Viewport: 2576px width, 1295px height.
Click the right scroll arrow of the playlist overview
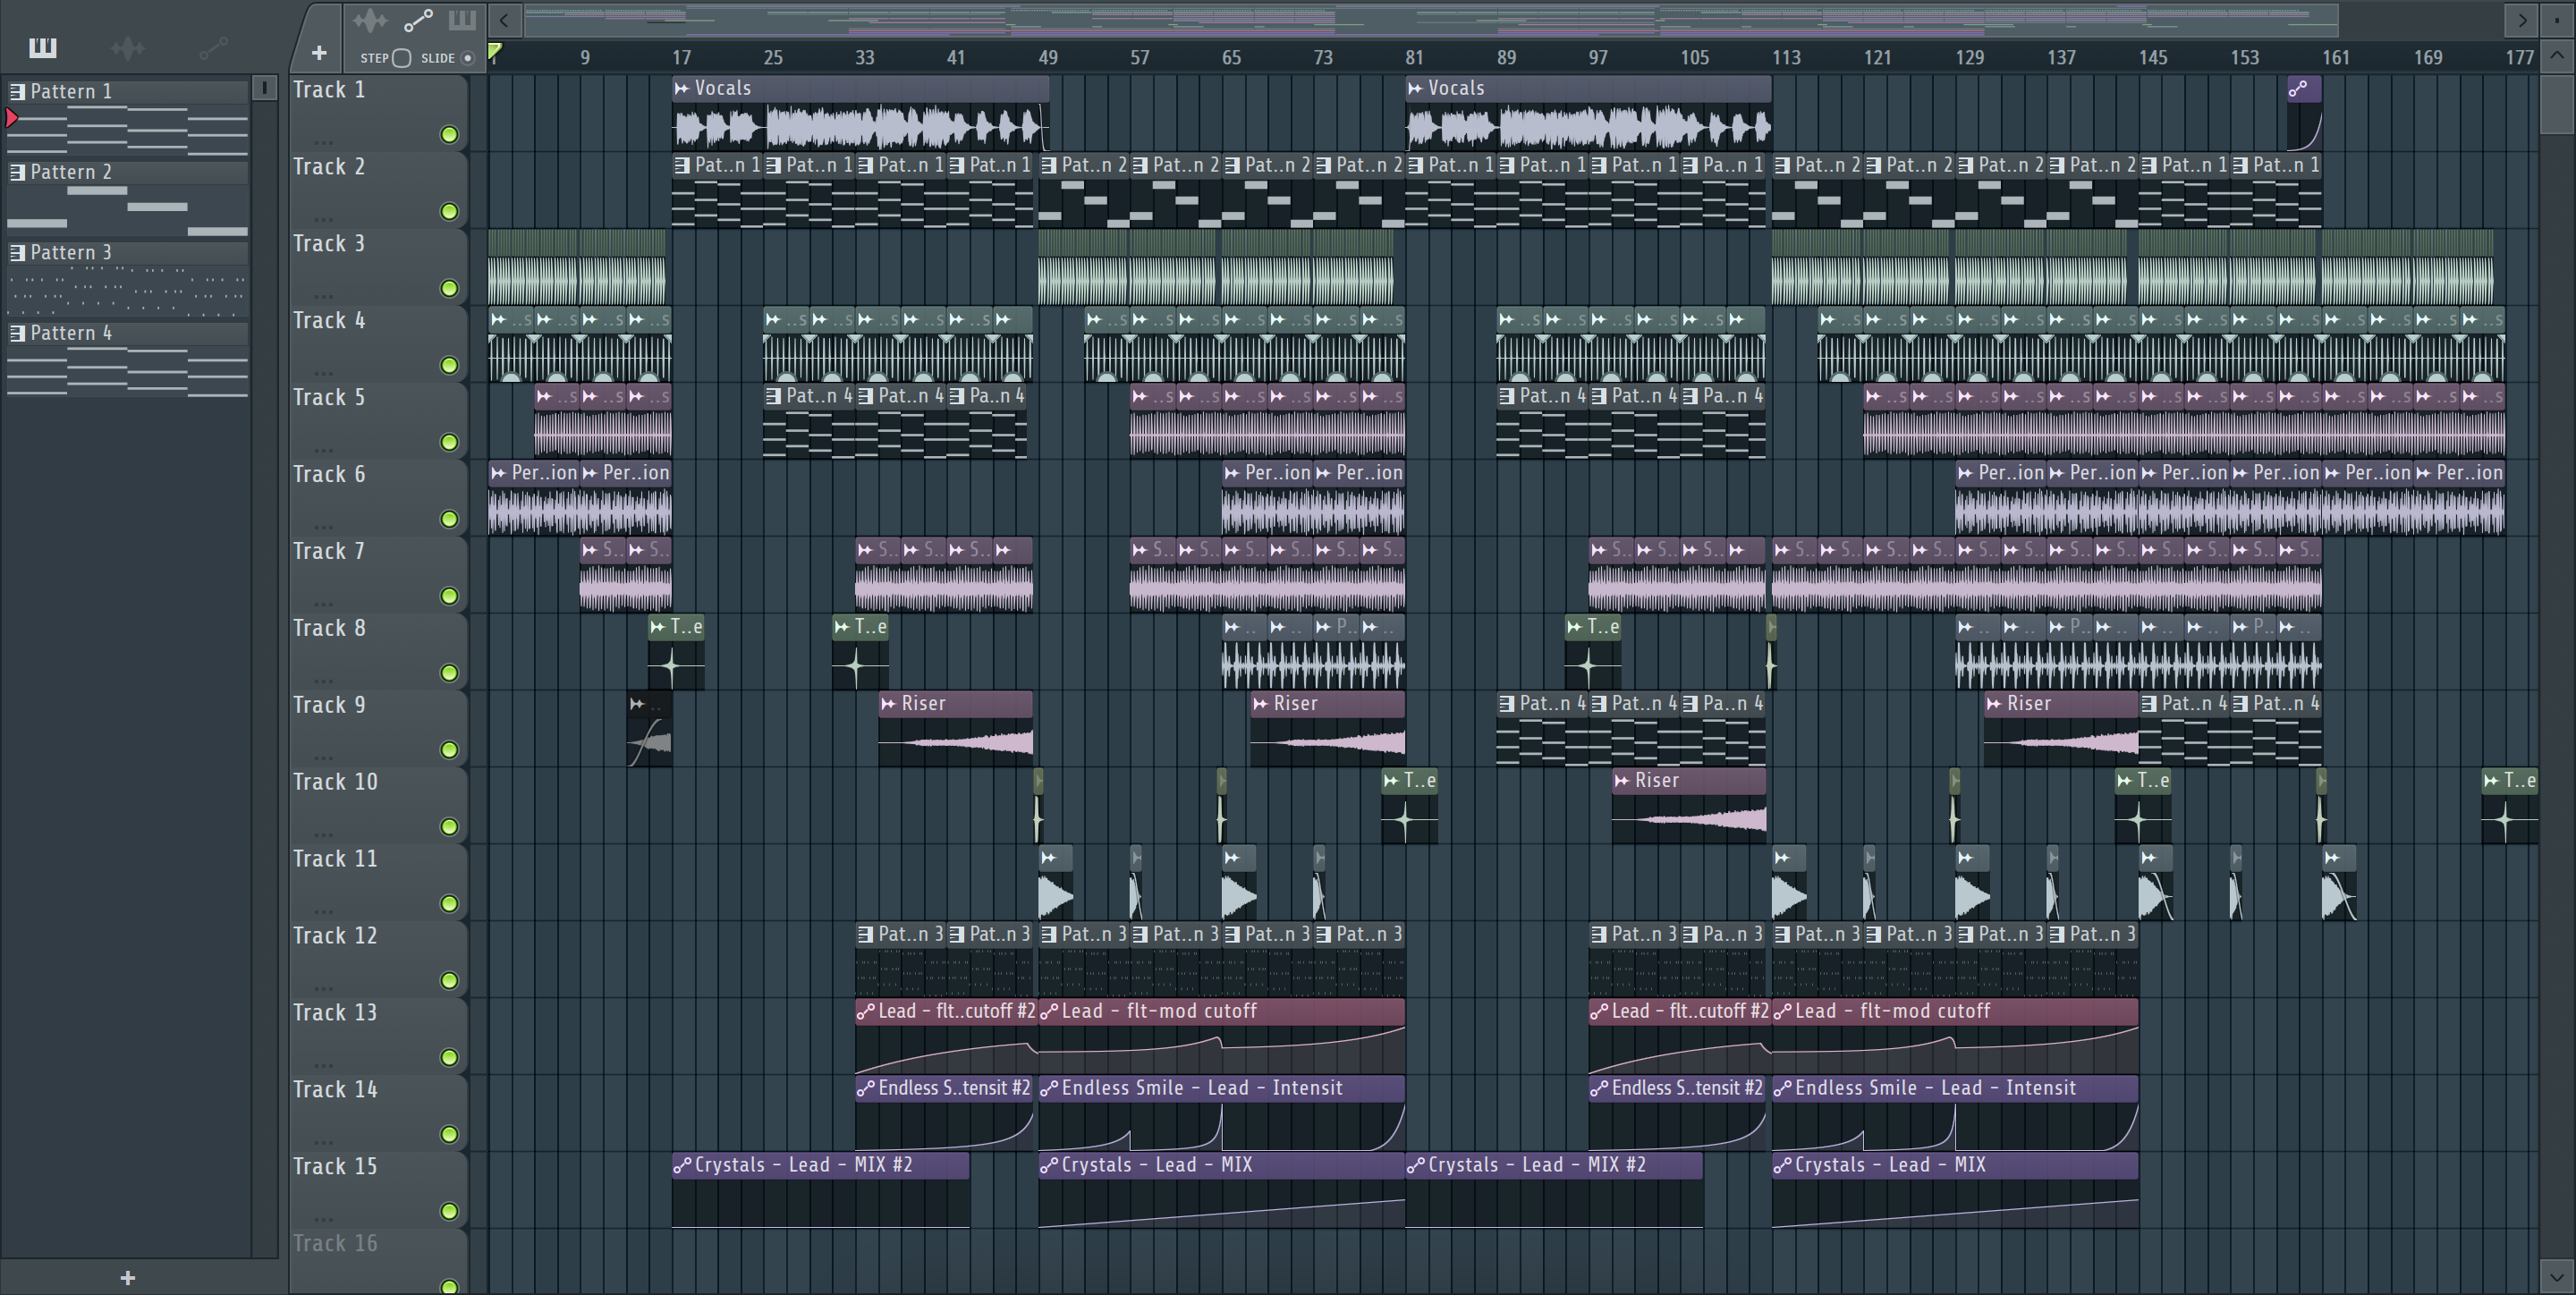tap(2522, 19)
